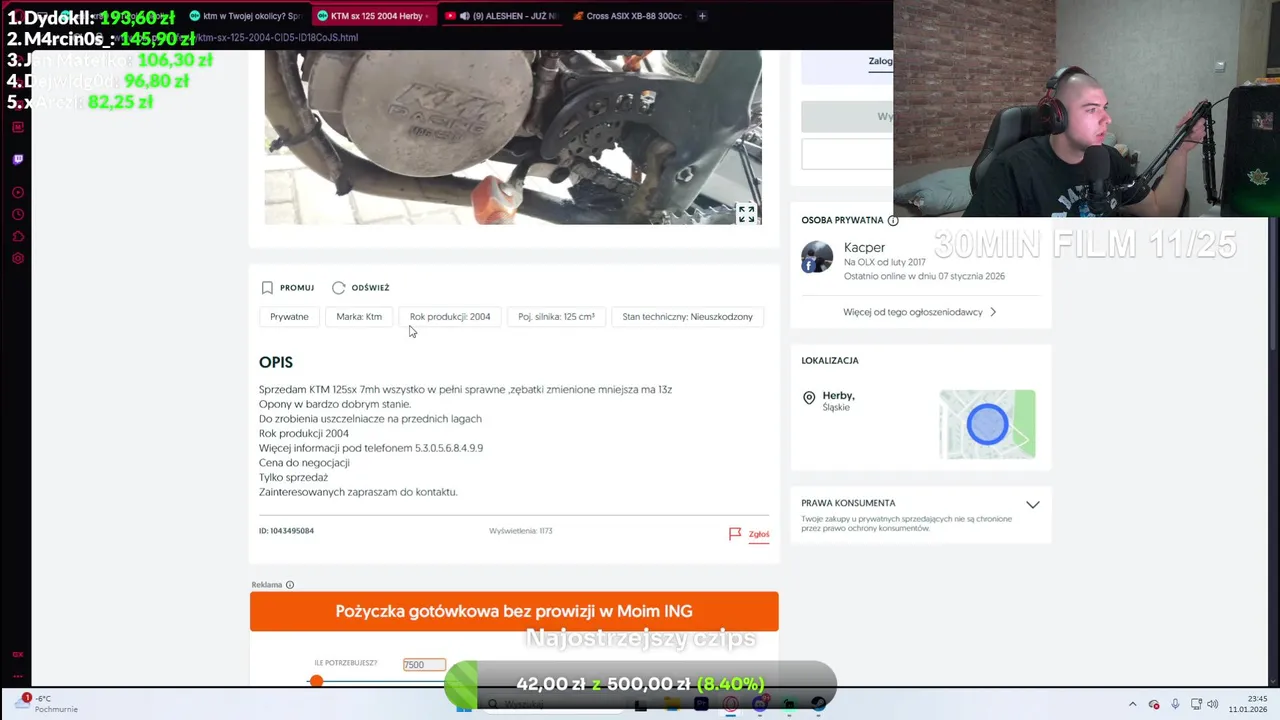Click the info icon next to Reklama

pos(290,585)
